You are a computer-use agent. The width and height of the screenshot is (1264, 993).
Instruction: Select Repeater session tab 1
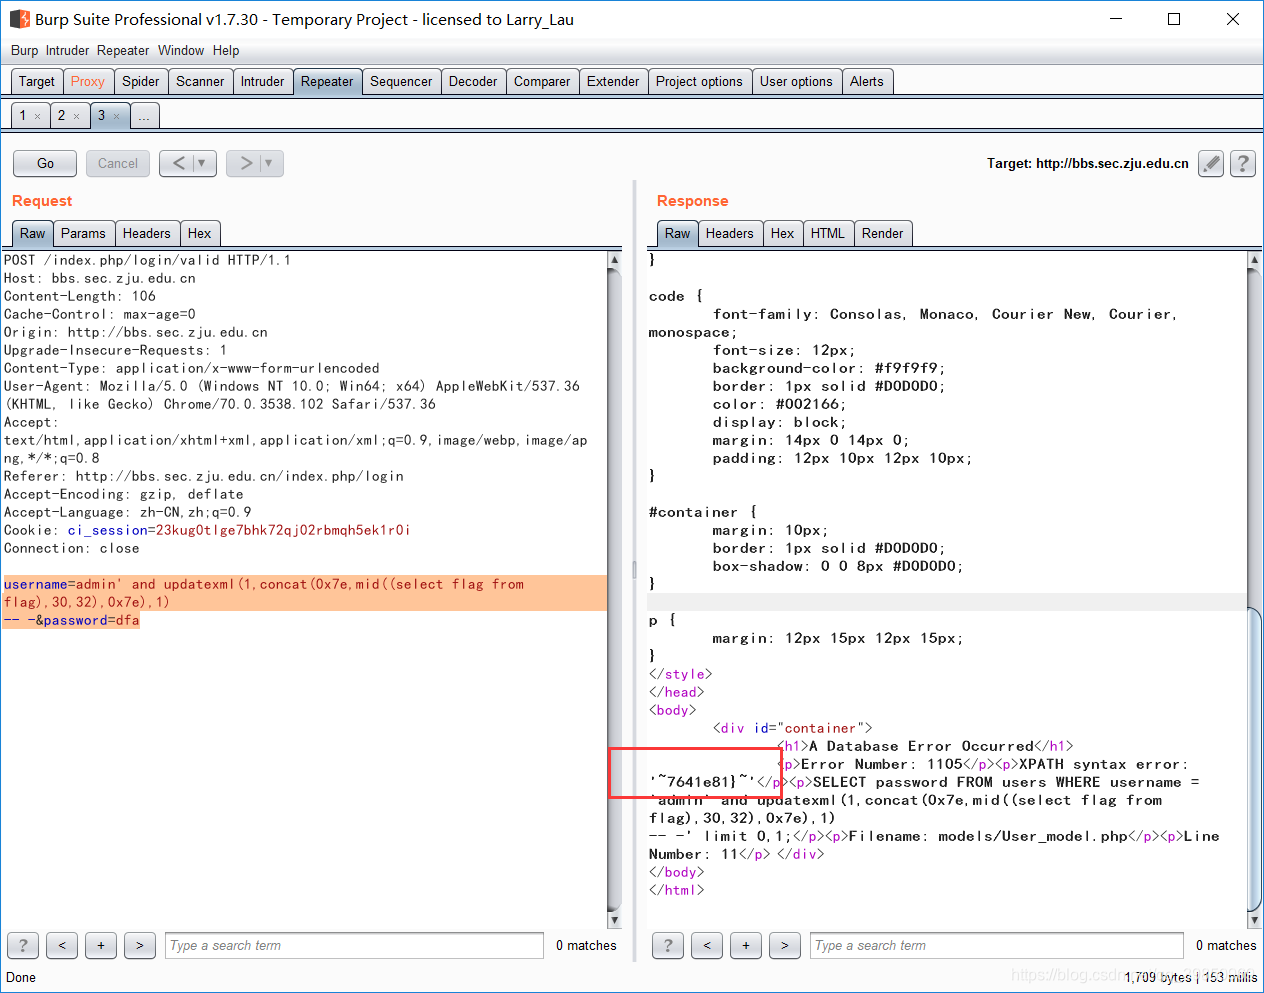pyautogui.click(x=23, y=116)
